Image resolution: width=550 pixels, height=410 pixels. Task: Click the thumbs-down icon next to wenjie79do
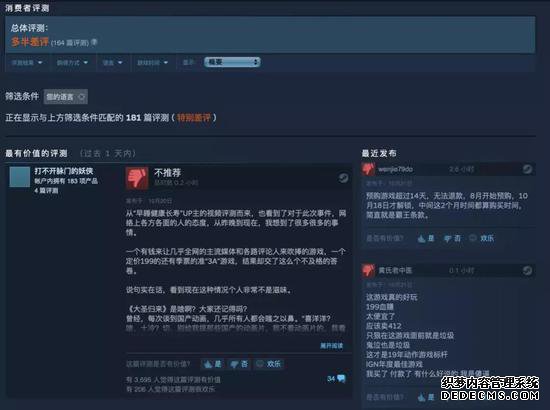coord(368,169)
